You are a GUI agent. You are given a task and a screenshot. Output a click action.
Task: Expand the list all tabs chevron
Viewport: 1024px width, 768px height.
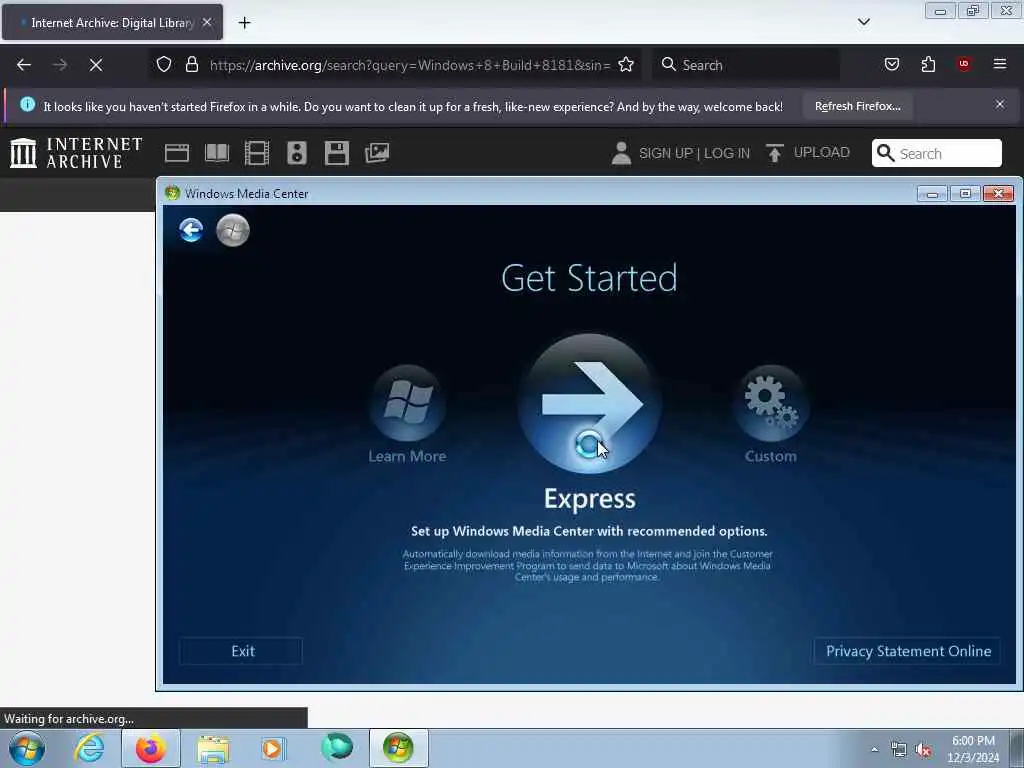[863, 22]
